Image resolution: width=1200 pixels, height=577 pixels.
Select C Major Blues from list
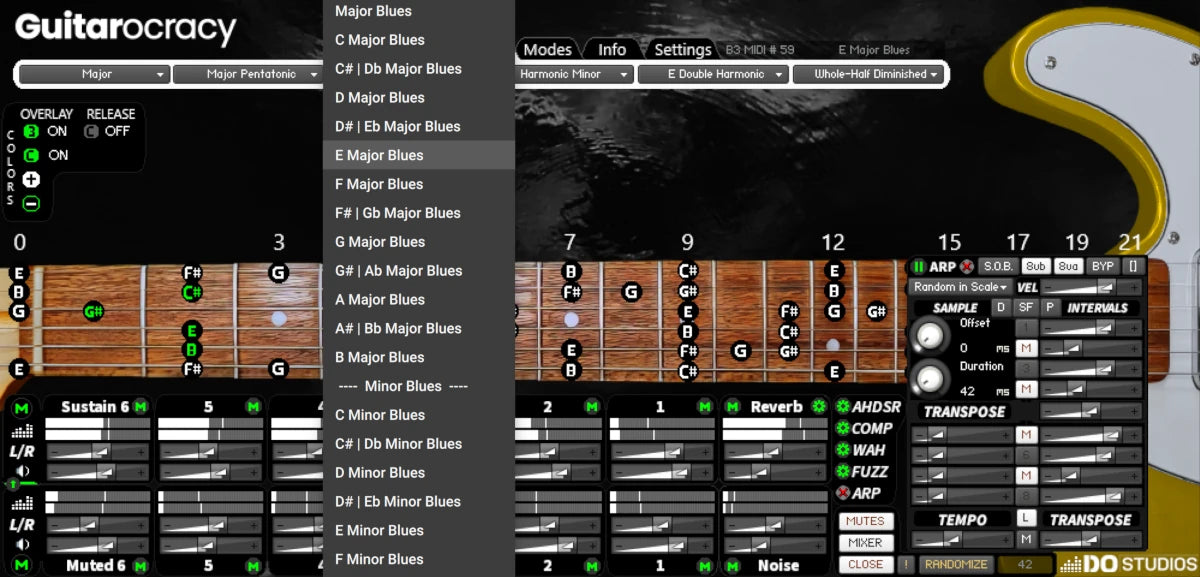(419, 40)
